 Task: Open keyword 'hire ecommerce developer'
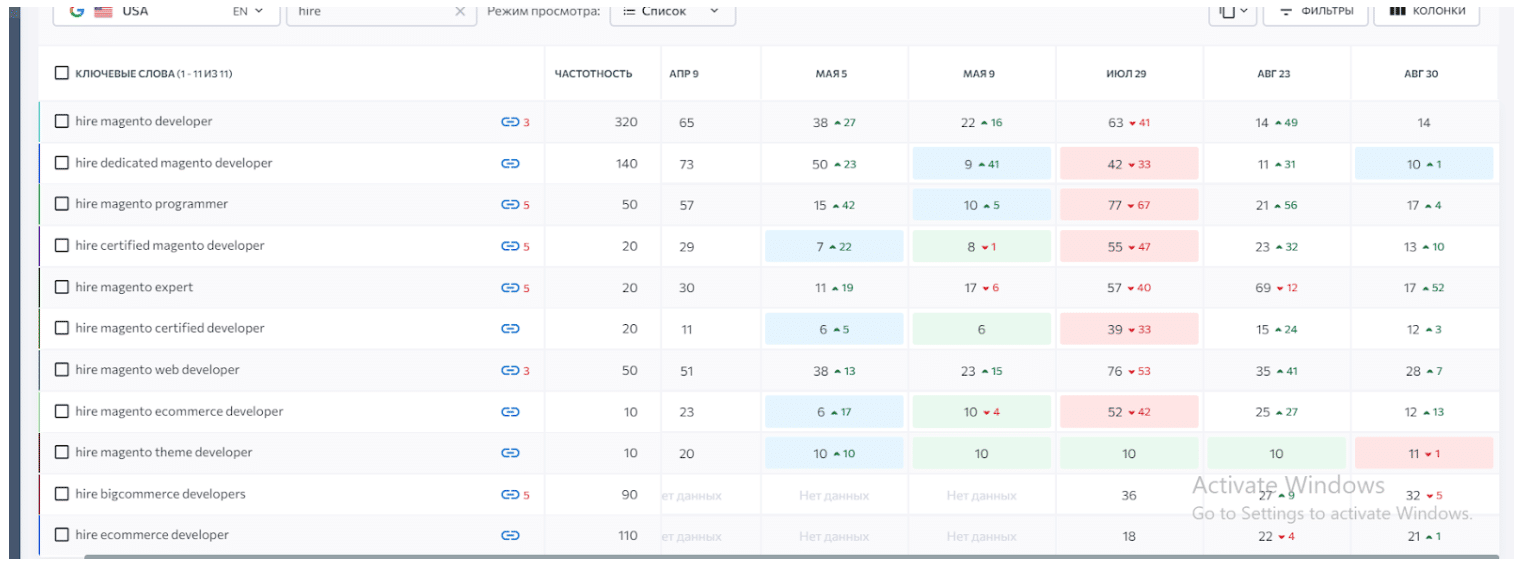[152, 535]
